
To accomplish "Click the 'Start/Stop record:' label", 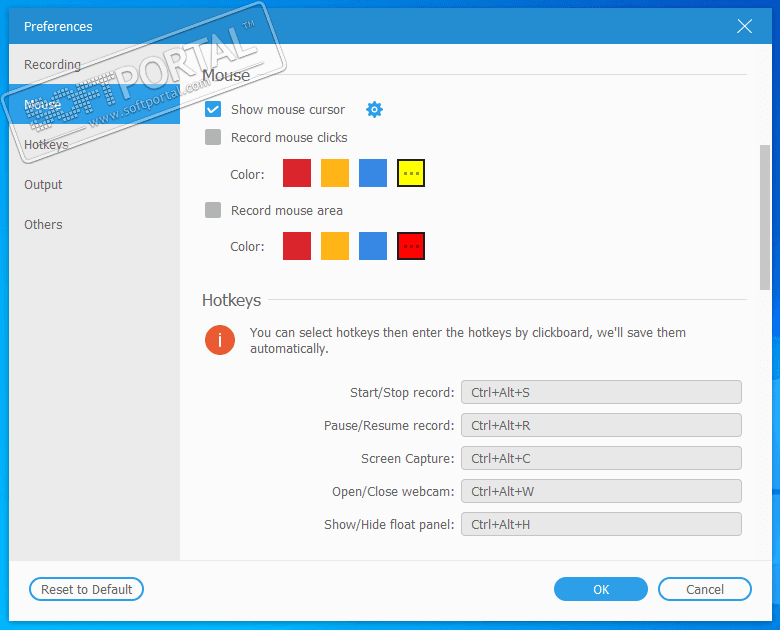I will point(402,393).
